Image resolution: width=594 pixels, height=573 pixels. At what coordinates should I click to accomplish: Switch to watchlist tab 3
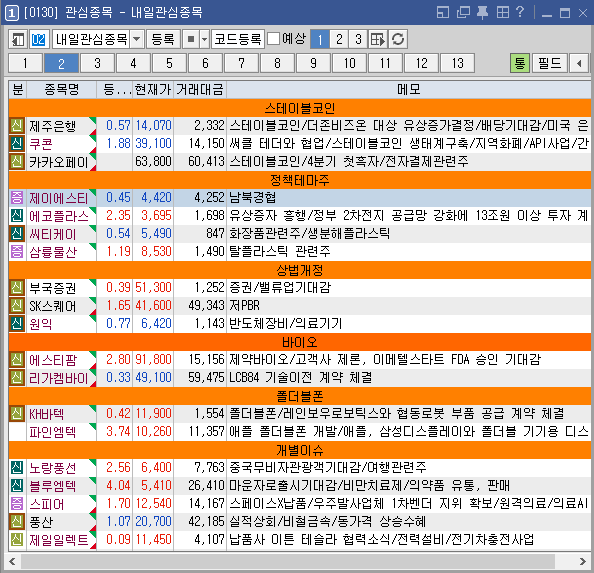(x=97, y=63)
